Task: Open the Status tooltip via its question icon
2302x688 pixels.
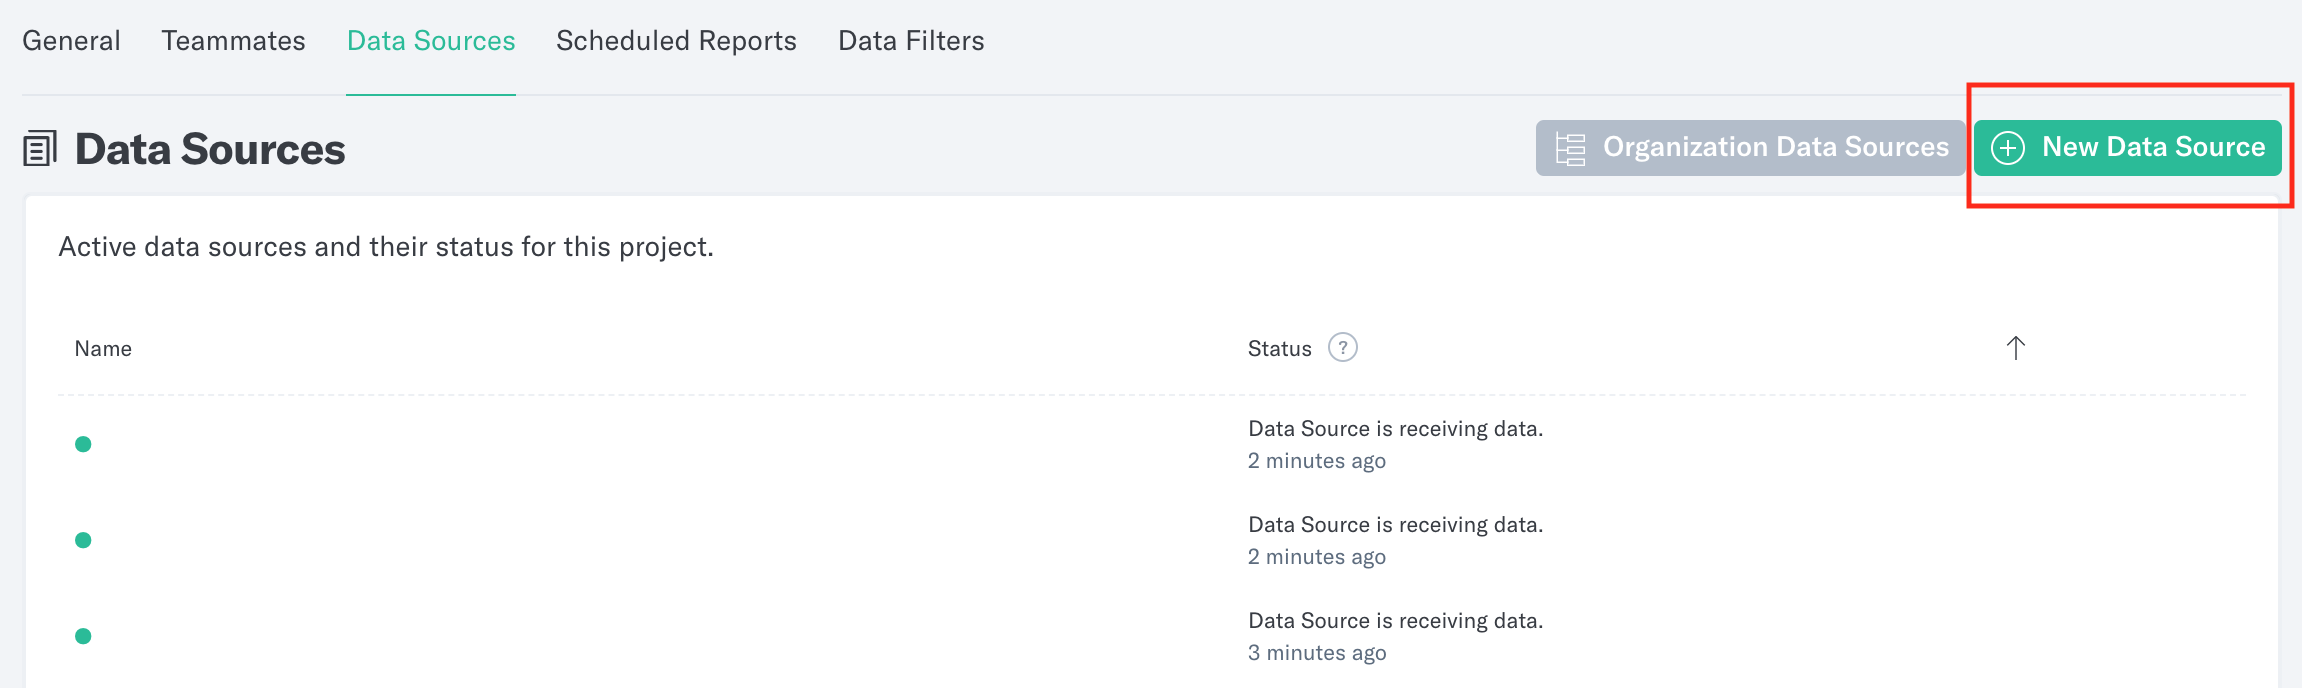Action: pyautogui.click(x=1343, y=348)
